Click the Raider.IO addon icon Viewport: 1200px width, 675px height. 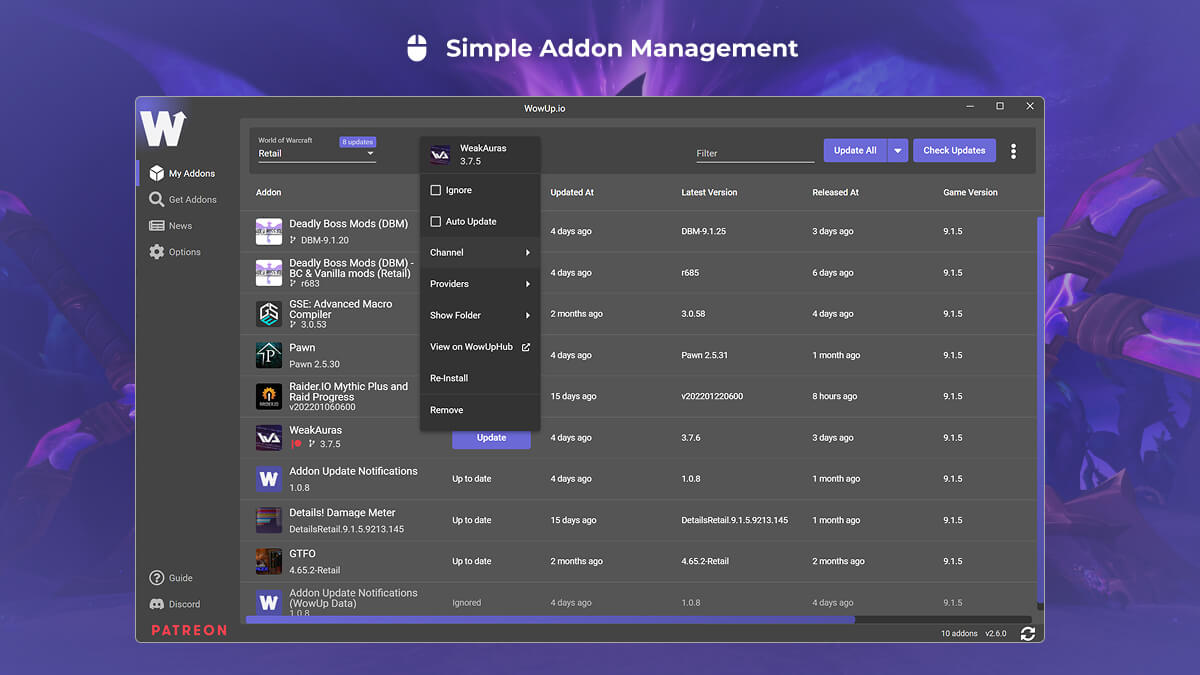click(268, 396)
